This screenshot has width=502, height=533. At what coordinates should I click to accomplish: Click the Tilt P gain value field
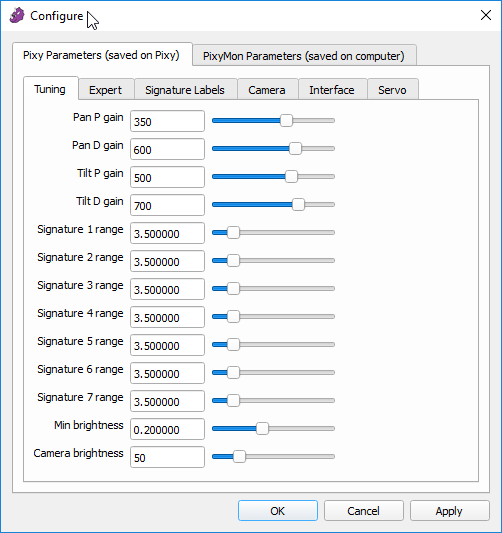167,177
